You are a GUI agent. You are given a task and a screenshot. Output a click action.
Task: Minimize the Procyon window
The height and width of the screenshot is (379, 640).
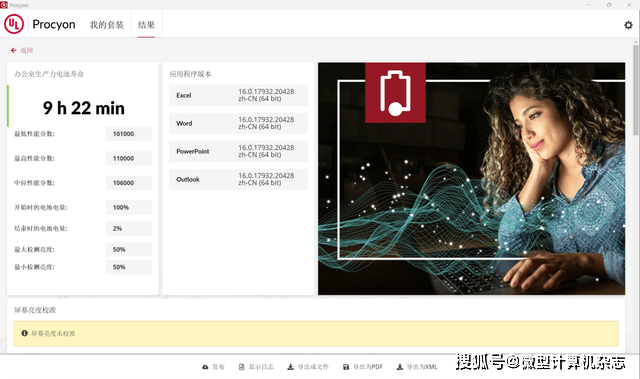(589, 5)
